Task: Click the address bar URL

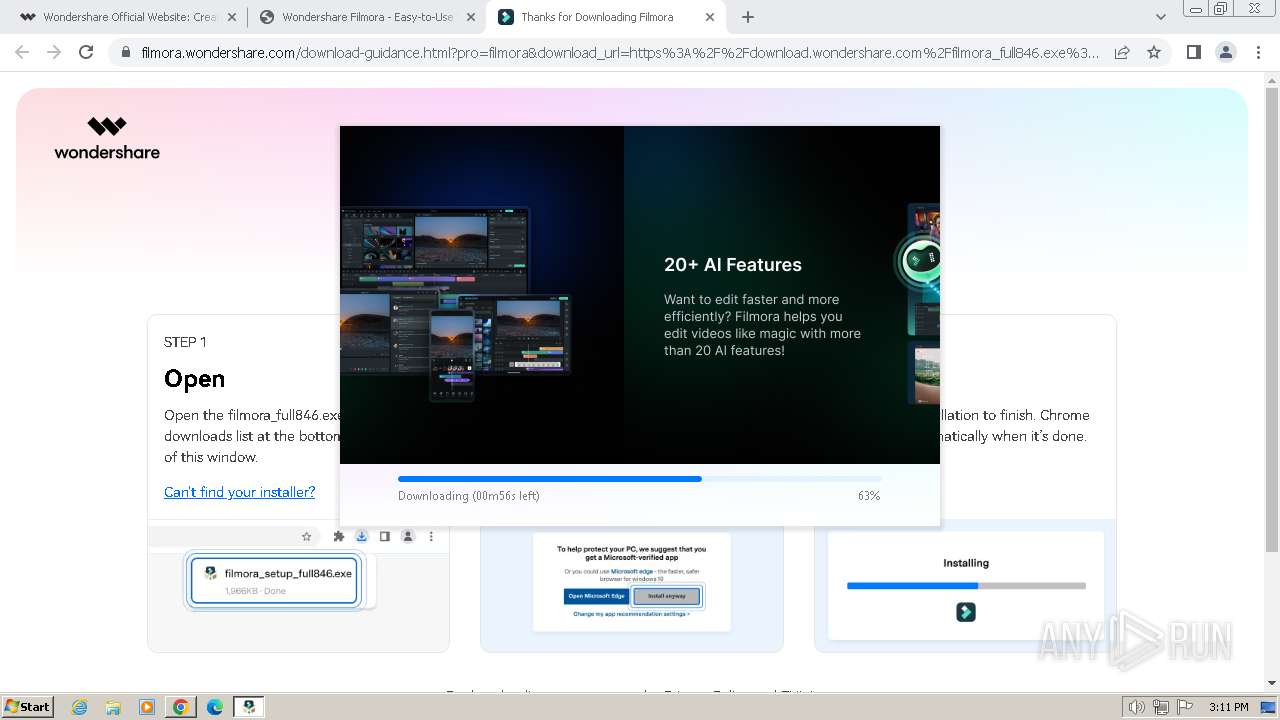Action: [620, 52]
